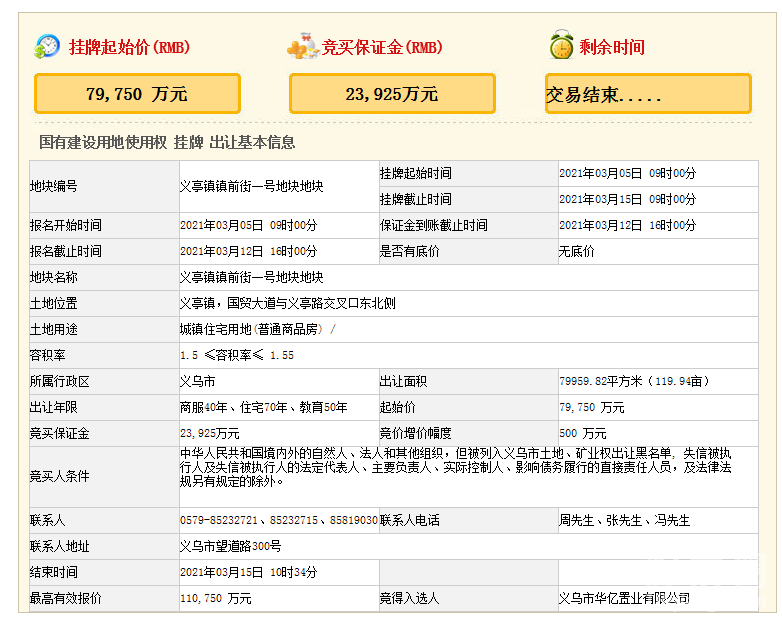Click the winning bidder 义乌市华亿置业有限公司
Image resolution: width=782 pixels, height=618 pixels.
(x=624, y=598)
